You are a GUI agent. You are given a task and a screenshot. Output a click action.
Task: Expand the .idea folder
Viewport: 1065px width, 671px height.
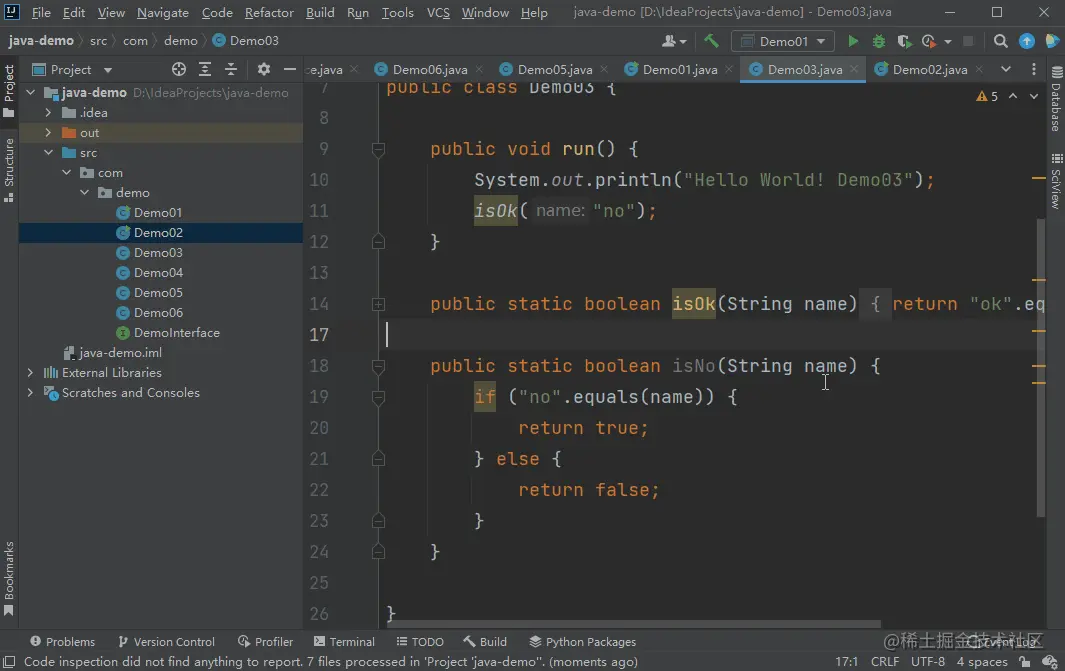[48, 113]
